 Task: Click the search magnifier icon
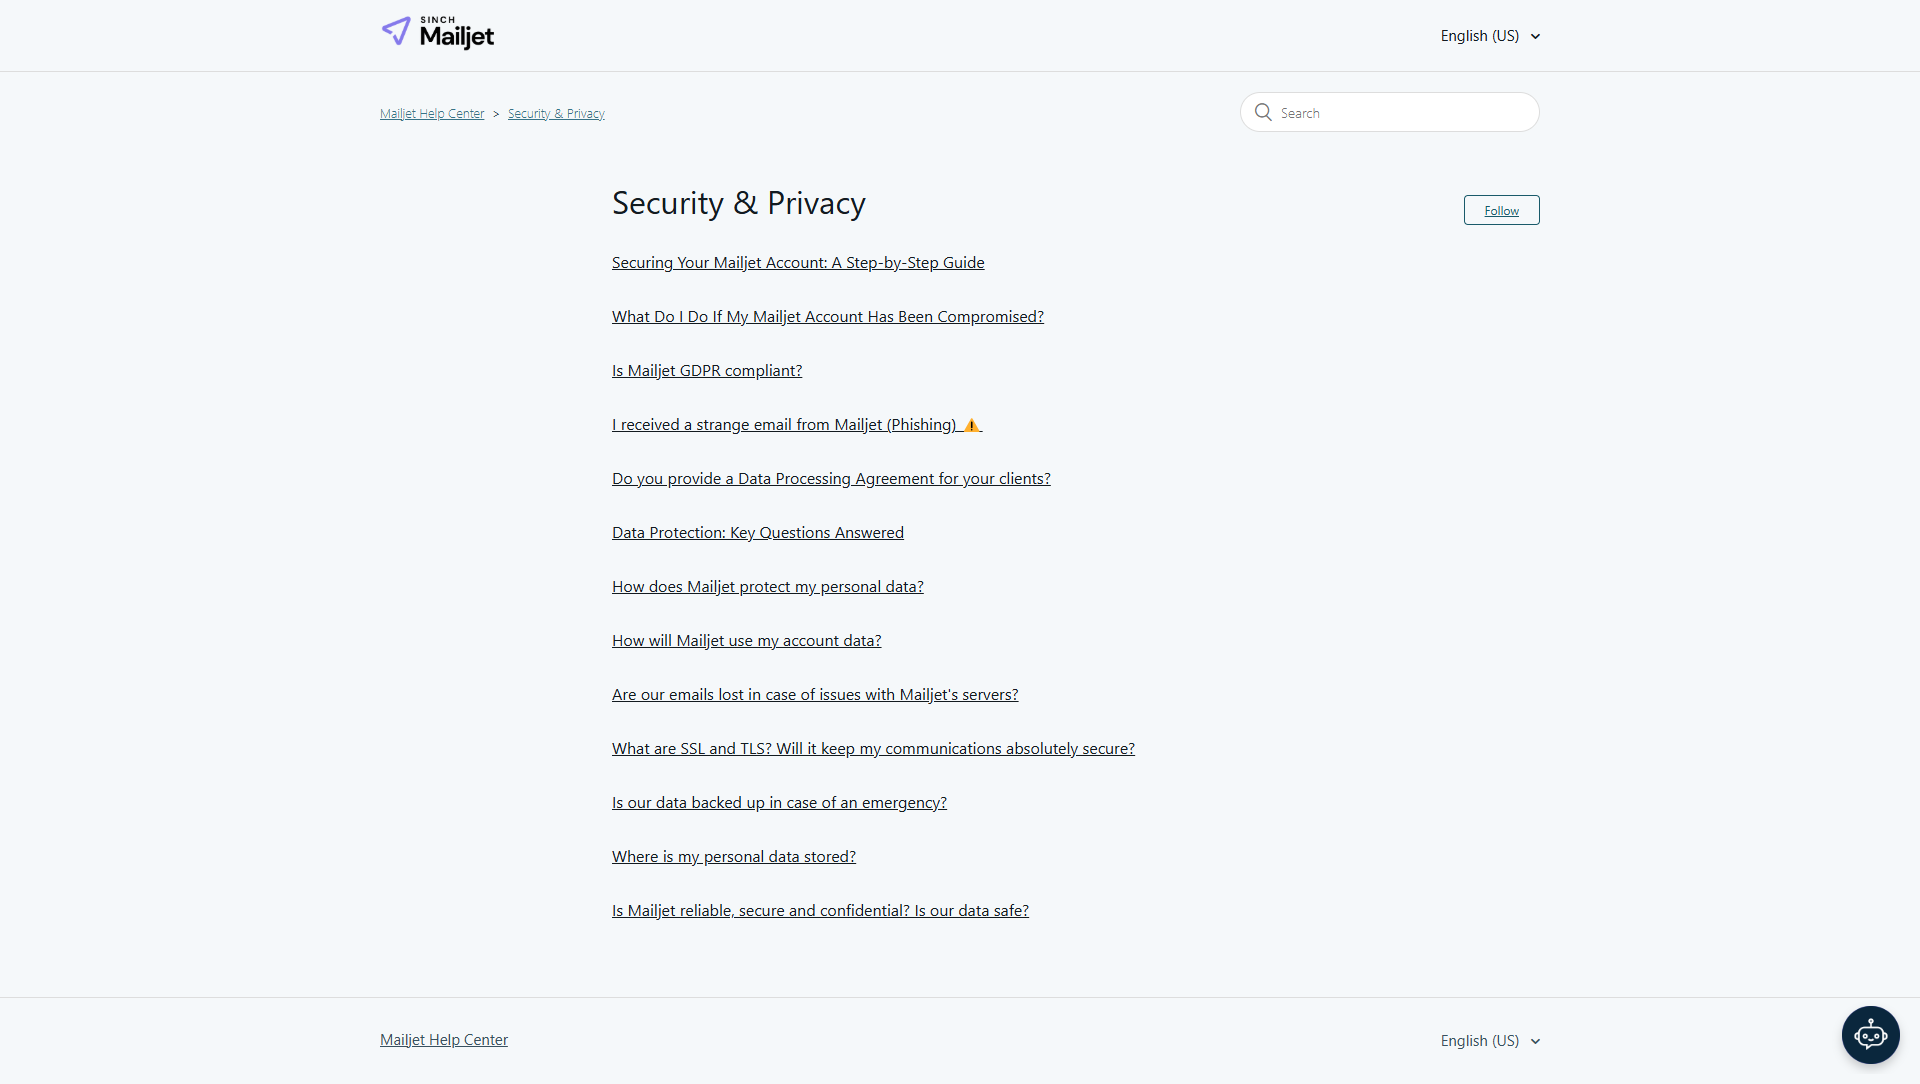(1263, 113)
